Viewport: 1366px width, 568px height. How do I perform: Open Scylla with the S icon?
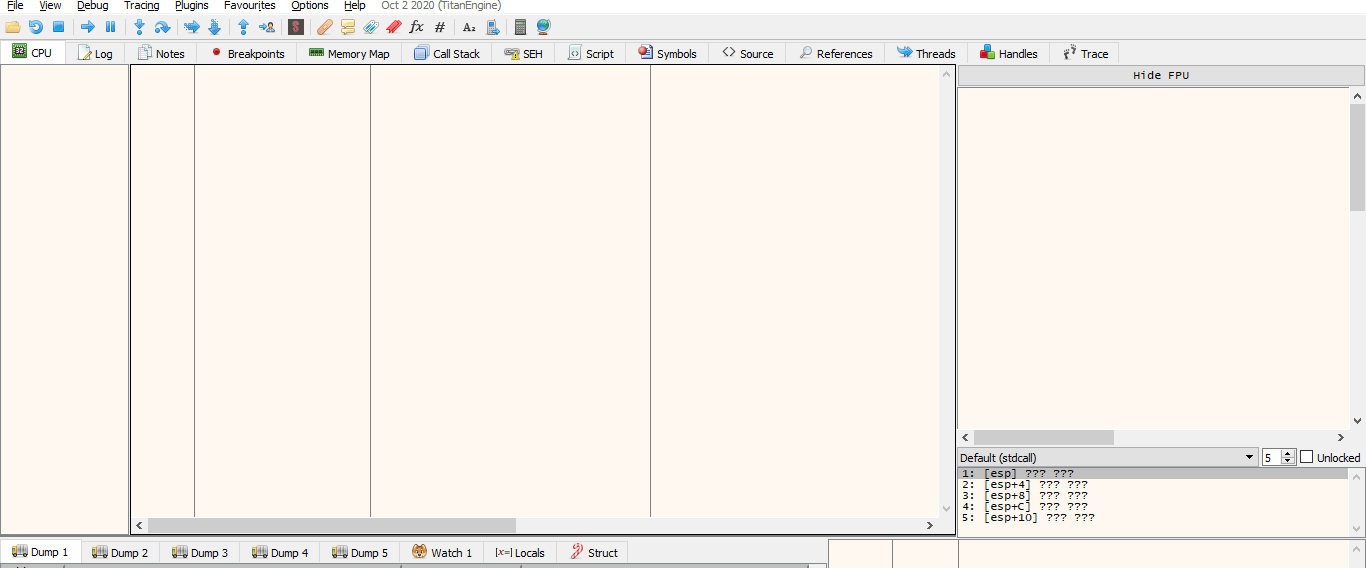pos(296,27)
